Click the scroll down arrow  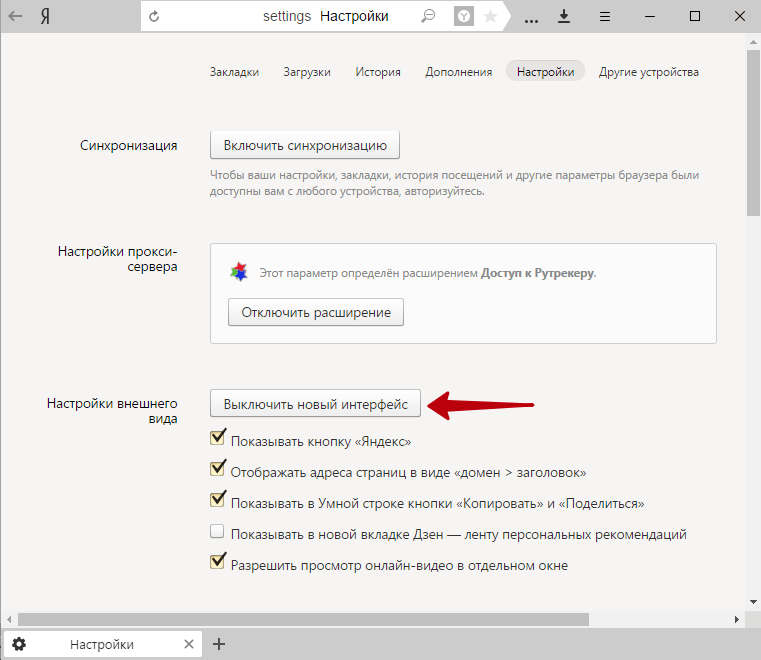coord(753,602)
